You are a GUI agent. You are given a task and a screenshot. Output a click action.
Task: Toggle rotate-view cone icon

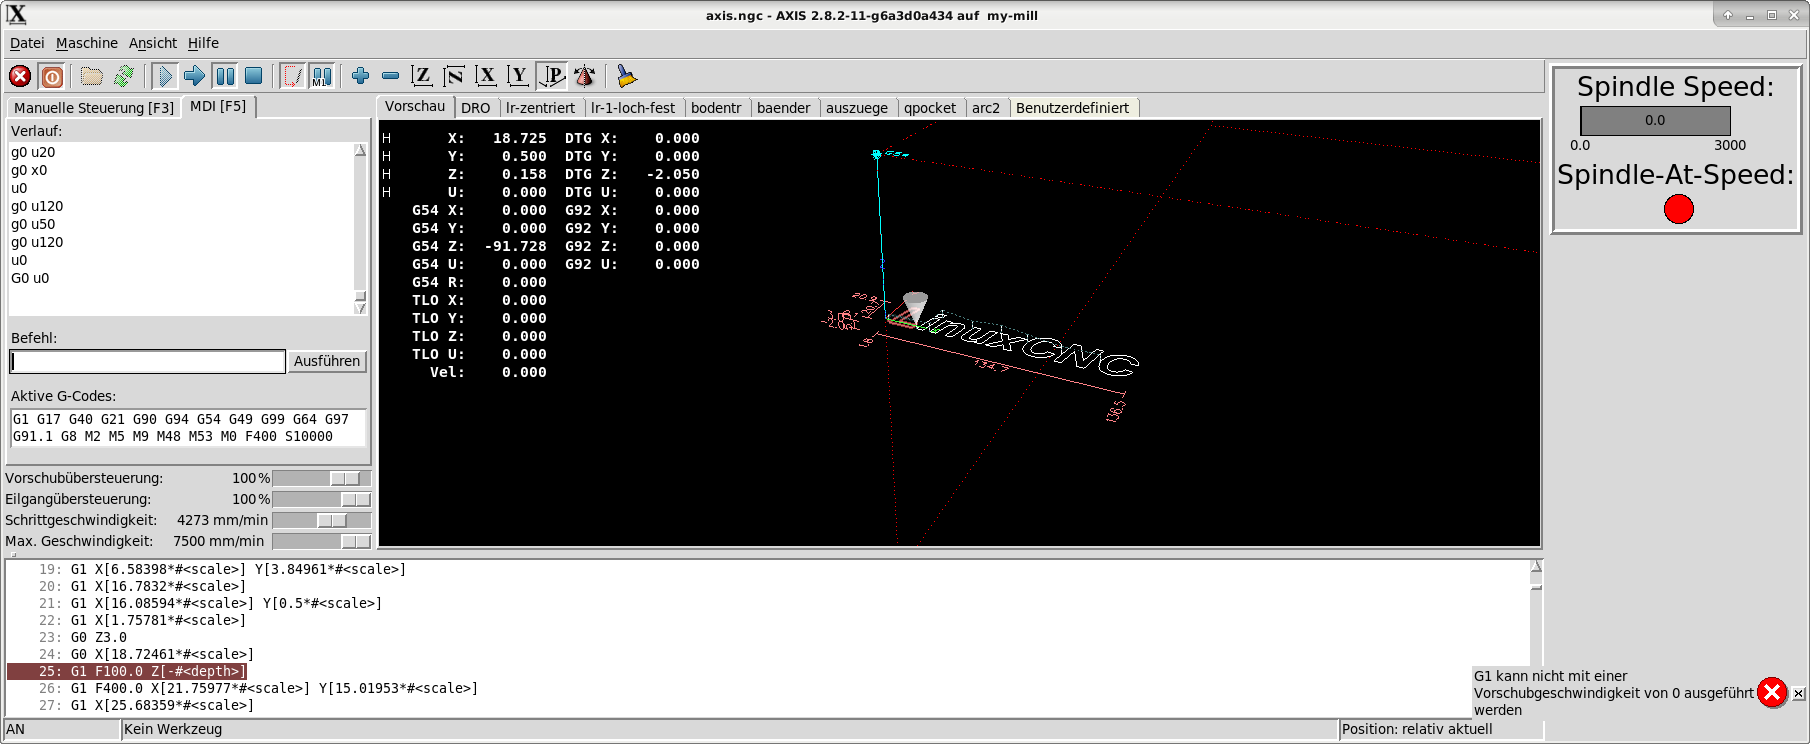(585, 76)
